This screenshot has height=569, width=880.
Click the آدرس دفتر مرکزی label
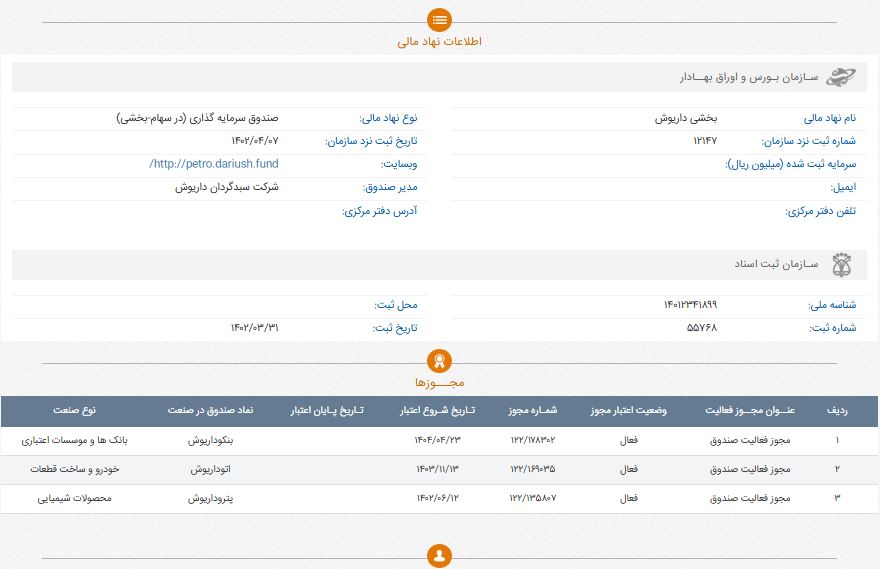(380, 212)
